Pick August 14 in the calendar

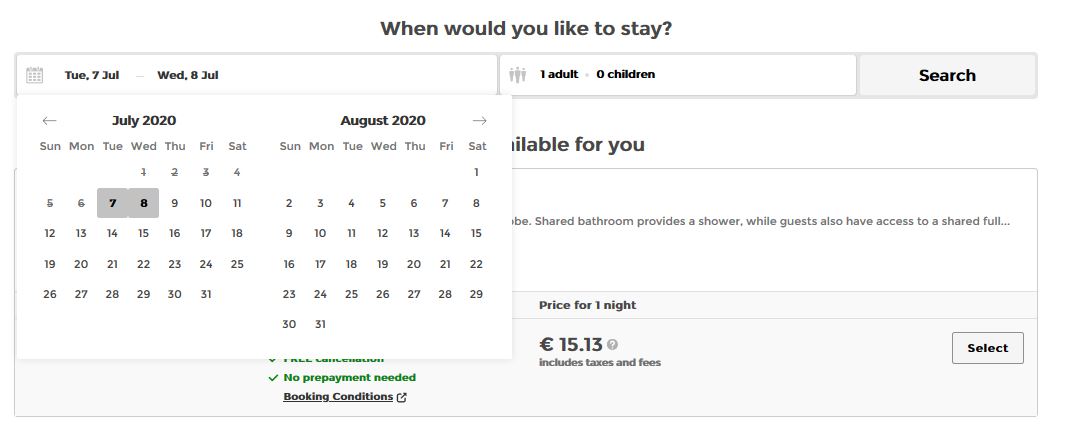click(445, 233)
